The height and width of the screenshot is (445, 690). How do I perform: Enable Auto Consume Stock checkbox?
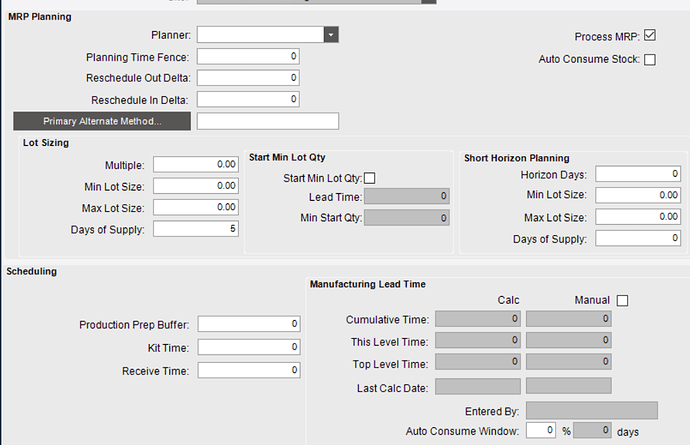coord(650,59)
